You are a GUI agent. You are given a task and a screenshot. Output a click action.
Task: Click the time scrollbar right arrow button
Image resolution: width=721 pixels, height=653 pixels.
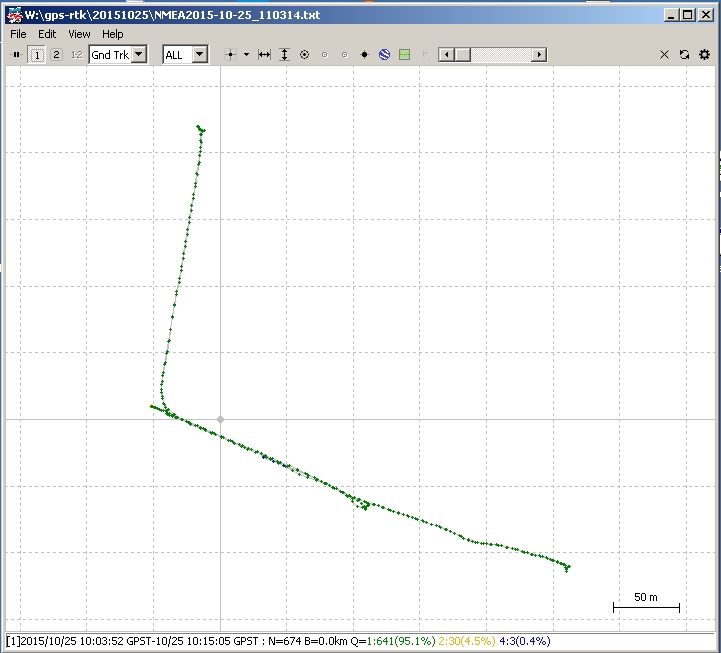pyautogui.click(x=539, y=55)
